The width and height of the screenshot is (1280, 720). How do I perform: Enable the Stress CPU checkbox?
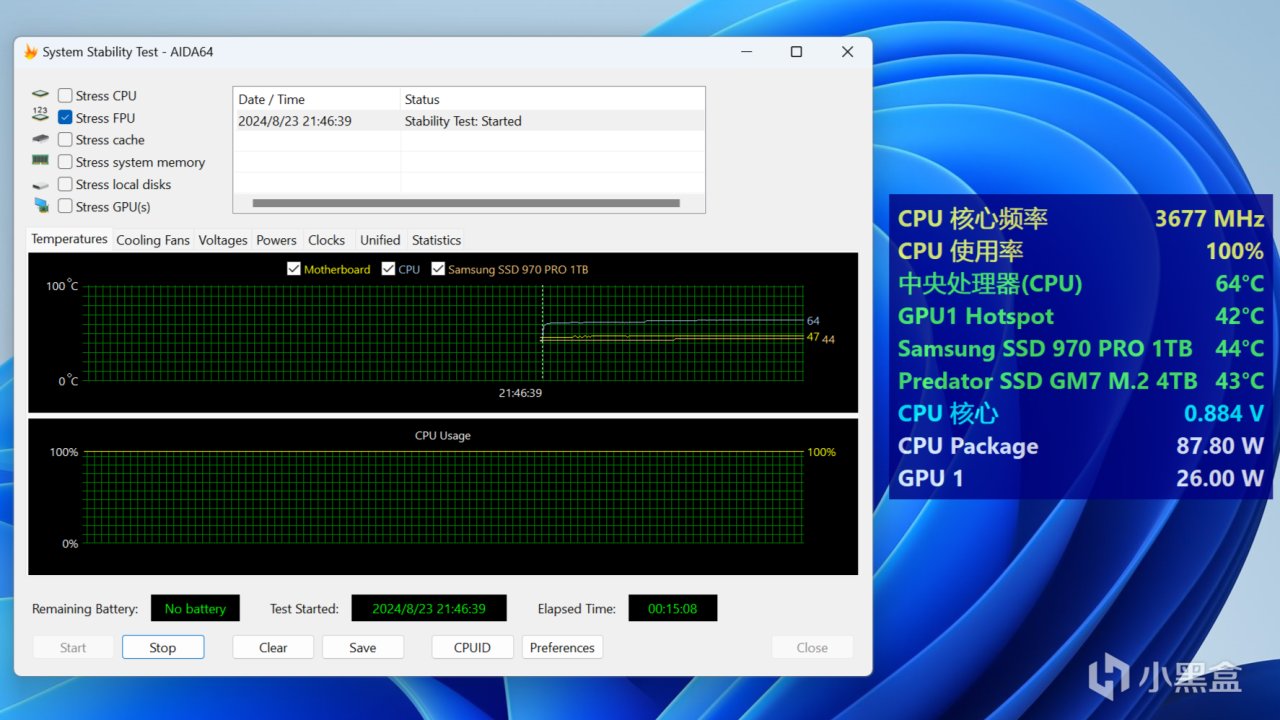click(65, 96)
